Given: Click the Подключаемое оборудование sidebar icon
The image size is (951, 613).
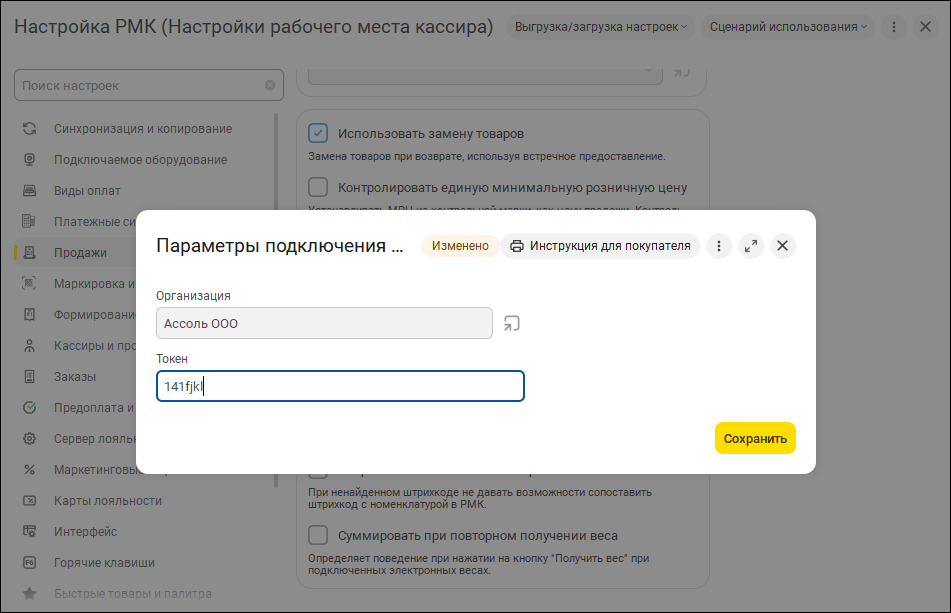Looking at the screenshot, I should coord(30,160).
